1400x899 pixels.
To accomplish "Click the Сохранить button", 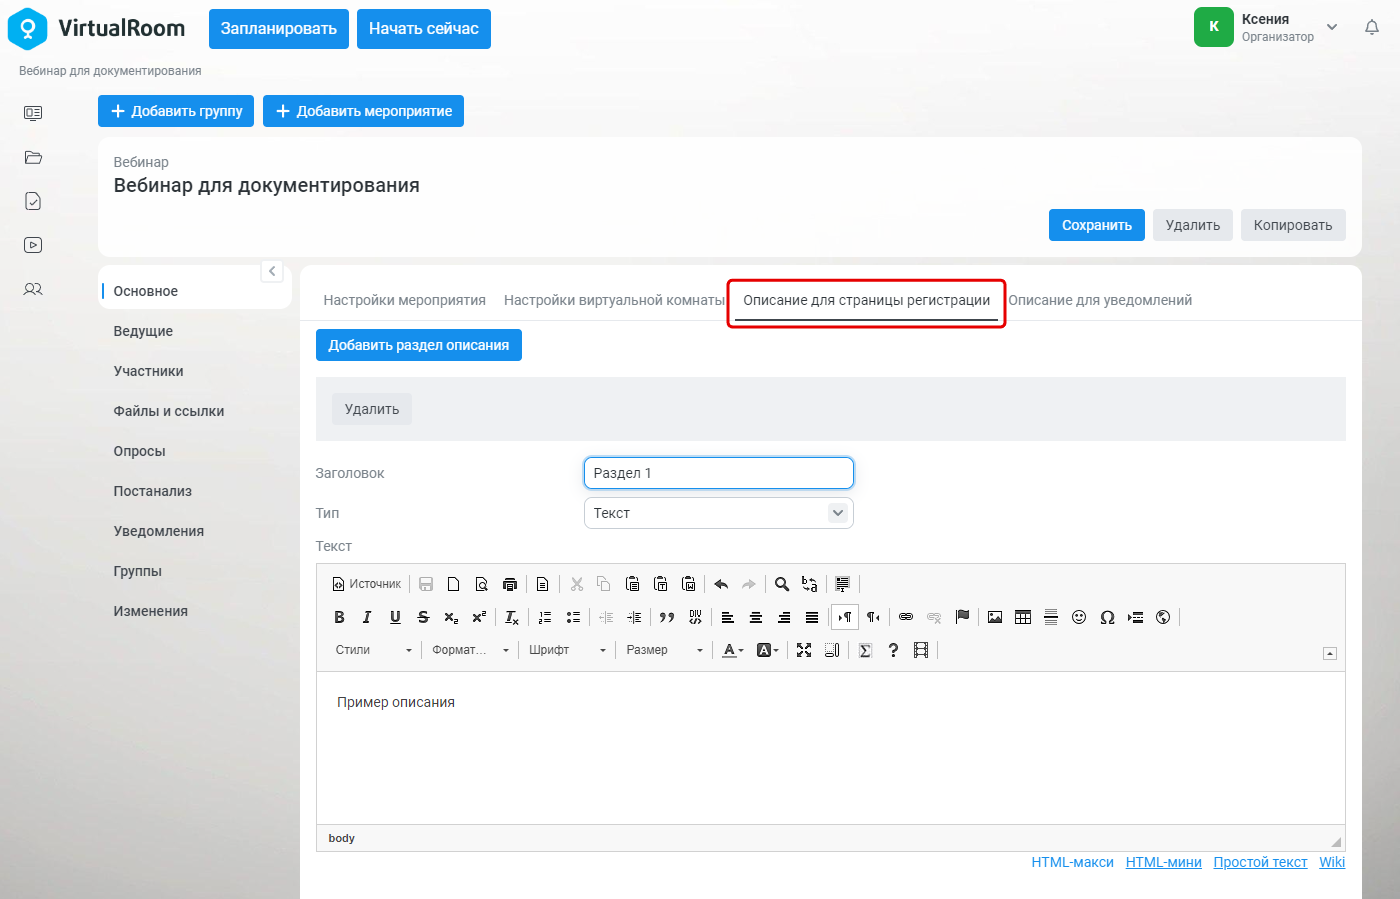I will point(1097,225).
